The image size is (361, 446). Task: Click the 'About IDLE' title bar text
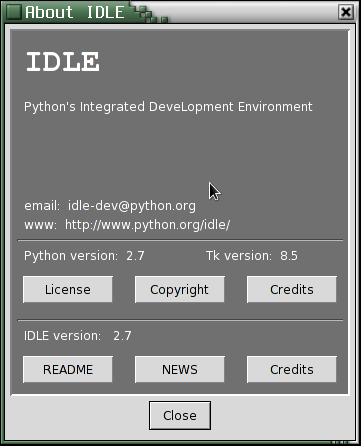point(75,12)
